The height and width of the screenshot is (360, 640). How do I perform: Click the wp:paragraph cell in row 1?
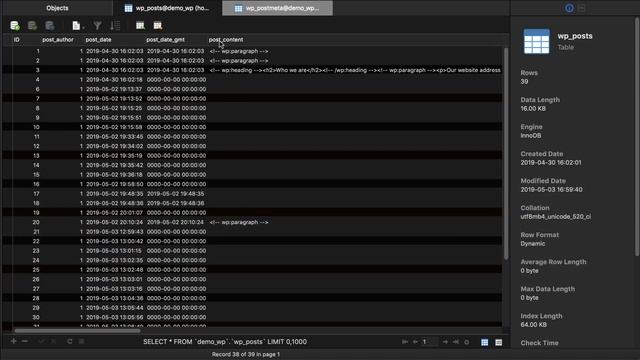coord(239,51)
